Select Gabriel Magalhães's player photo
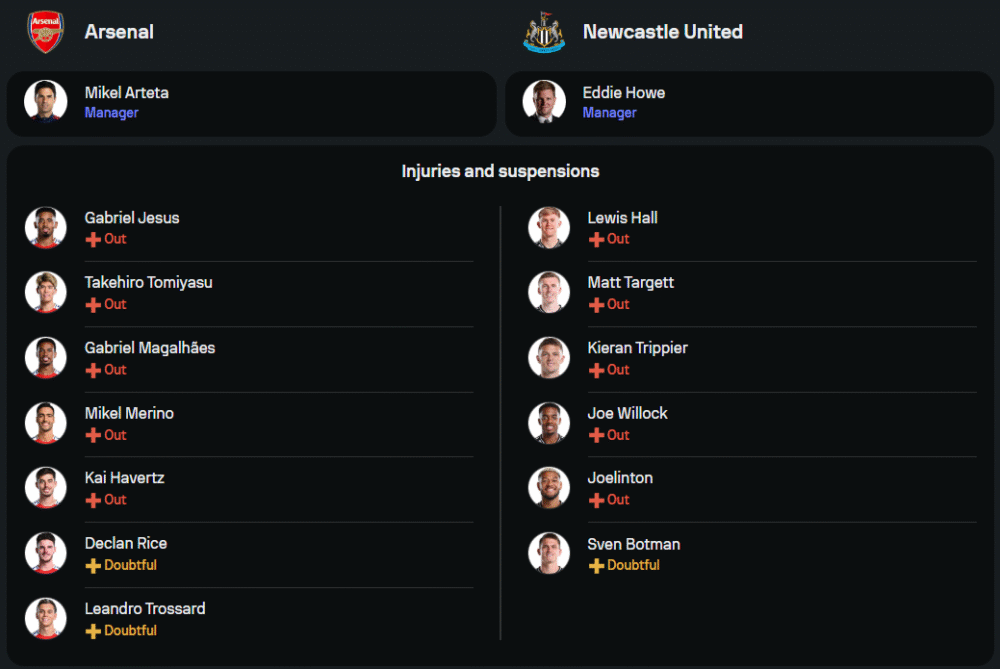This screenshot has width=1000, height=669. coord(46,358)
